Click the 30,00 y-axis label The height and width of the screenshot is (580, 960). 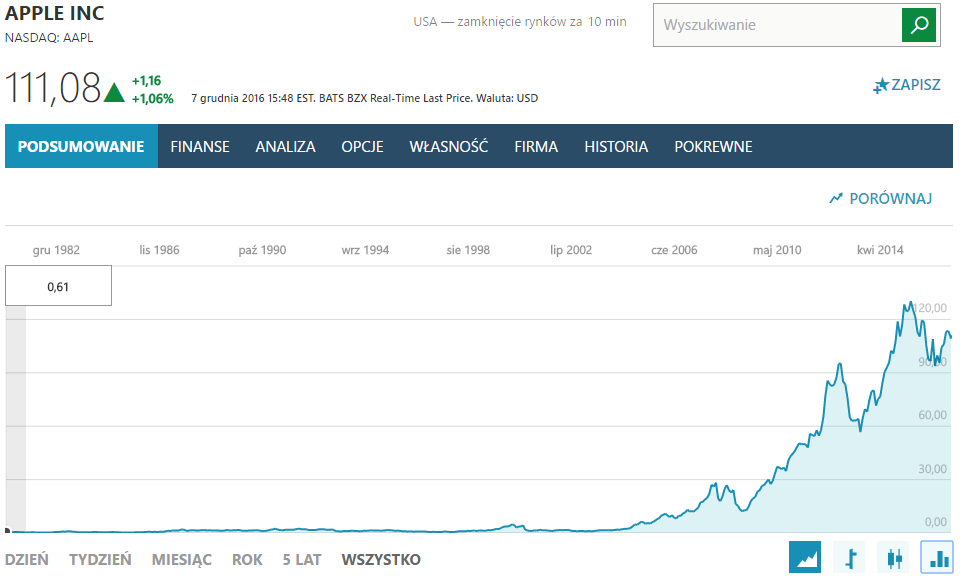pyautogui.click(x=932, y=469)
